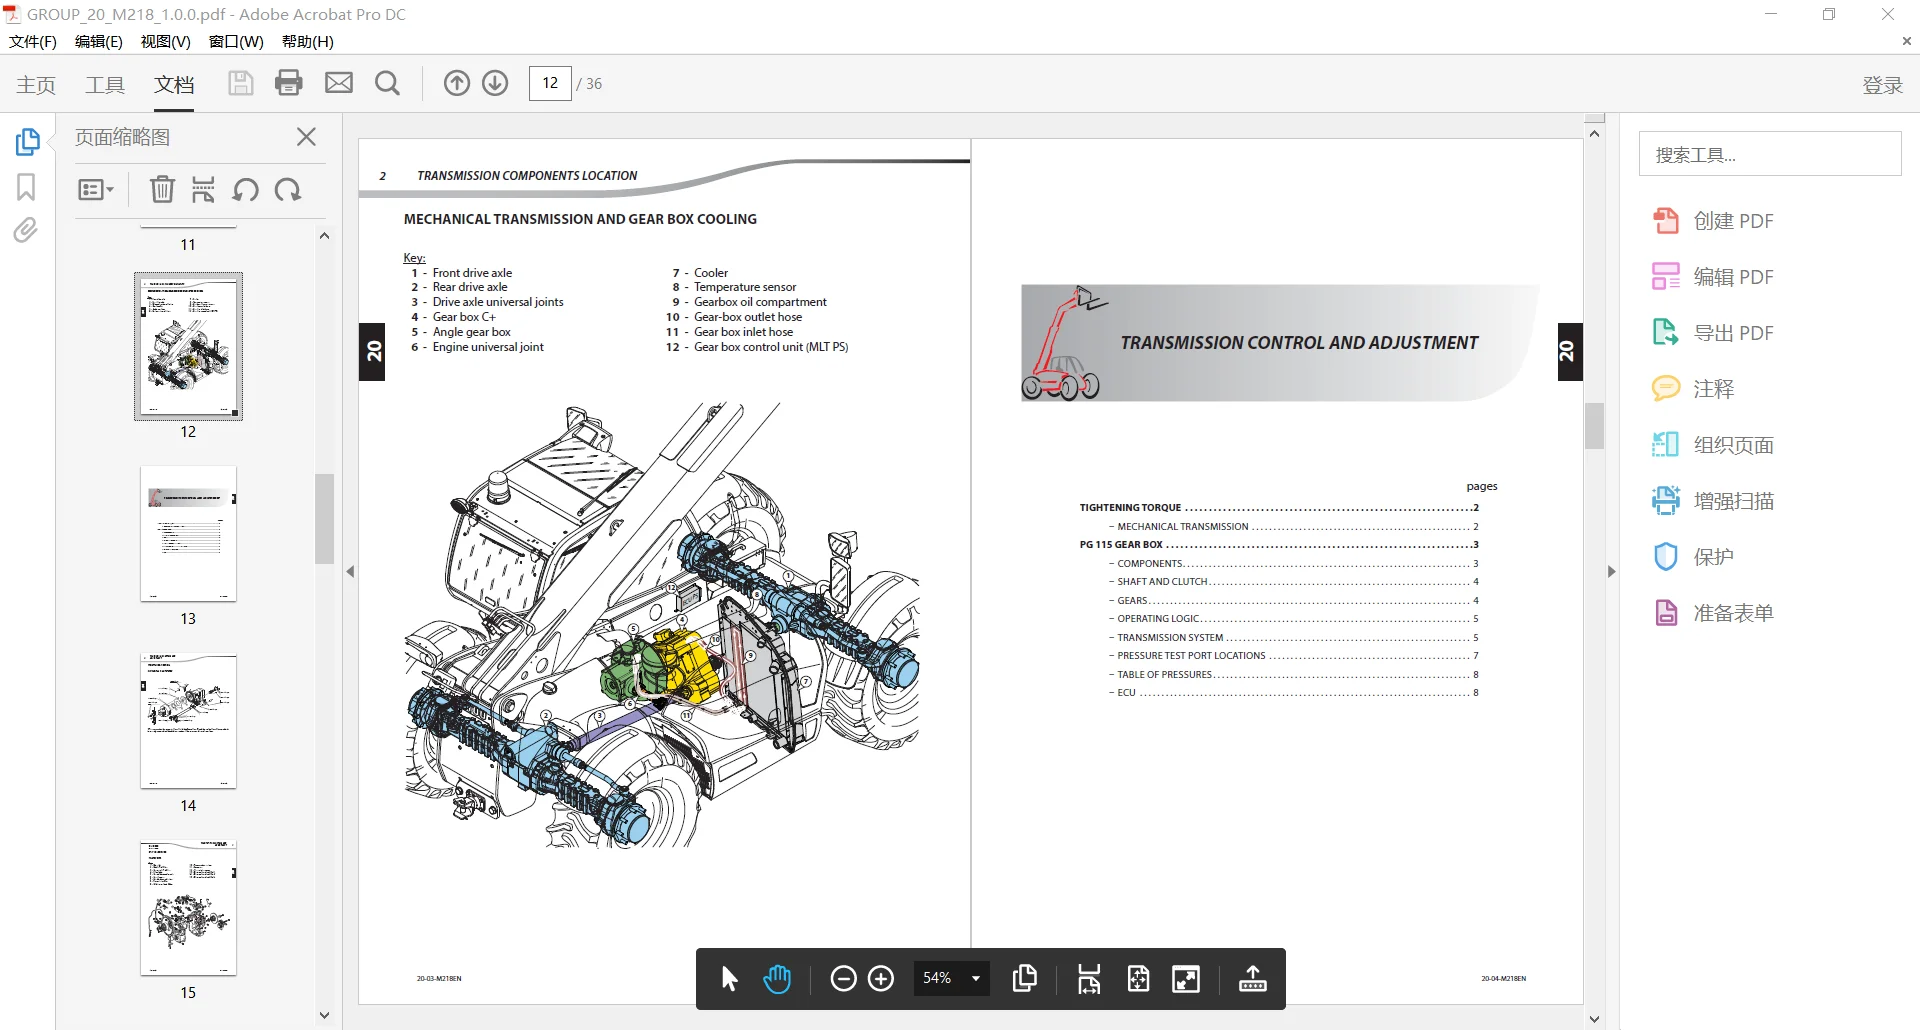Fit one full page to window
Image resolution: width=1920 pixels, height=1030 pixels.
1138,979
